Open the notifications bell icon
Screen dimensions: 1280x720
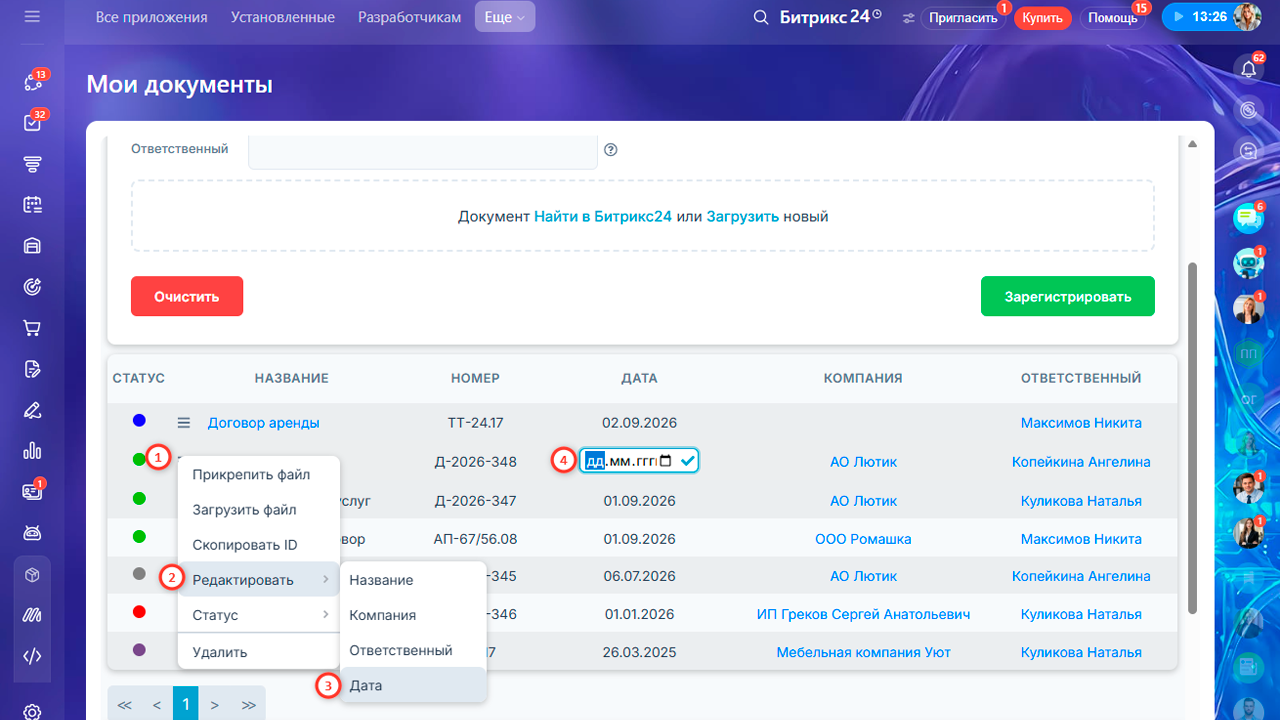point(1248,69)
